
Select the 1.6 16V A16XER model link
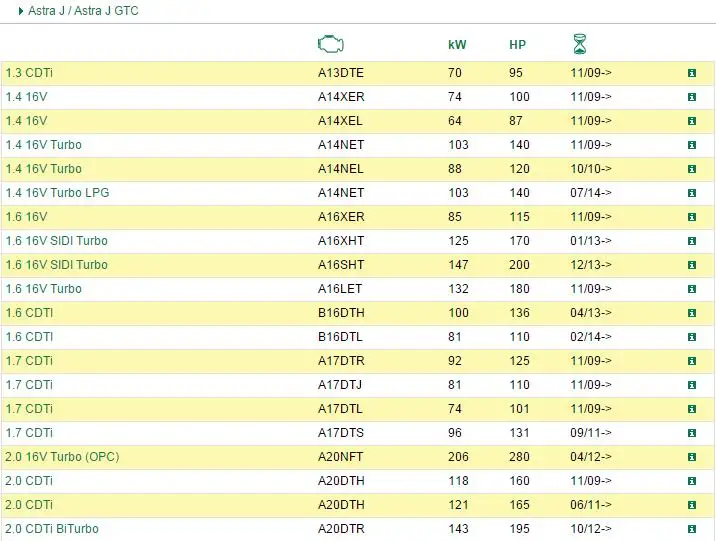click(26, 217)
